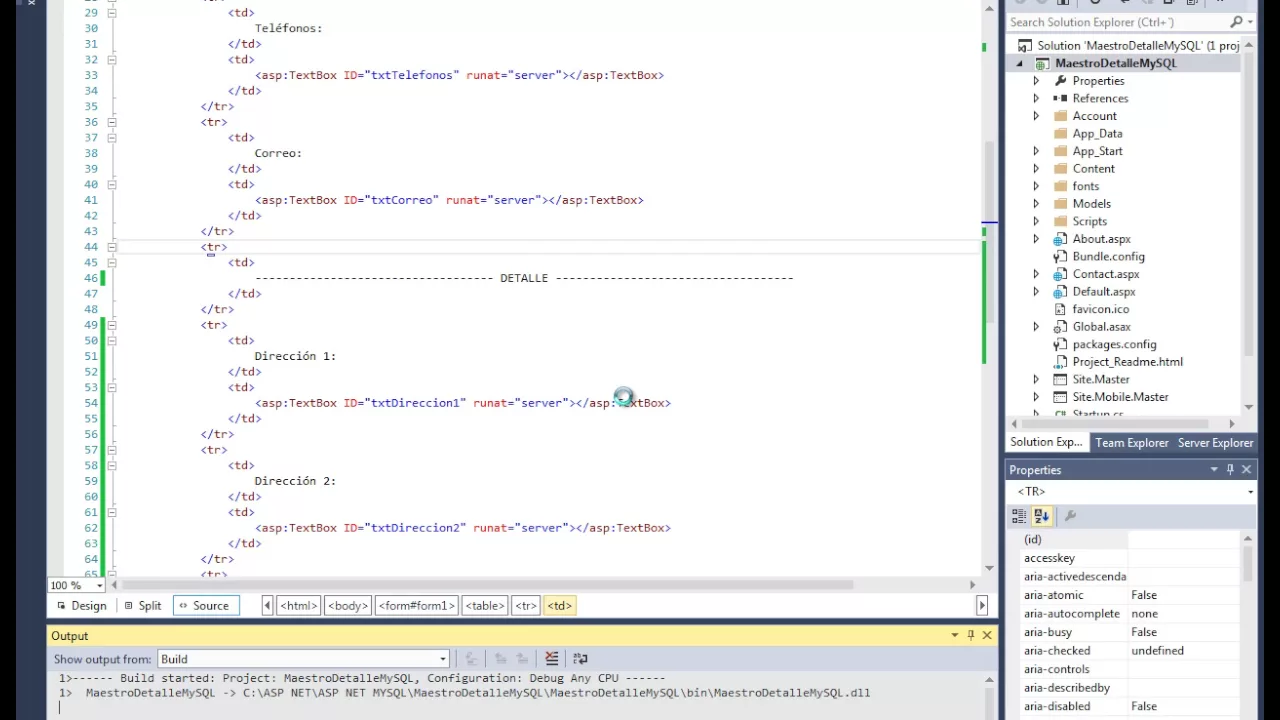Expand the App_Start folder node

click(x=1036, y=151)
